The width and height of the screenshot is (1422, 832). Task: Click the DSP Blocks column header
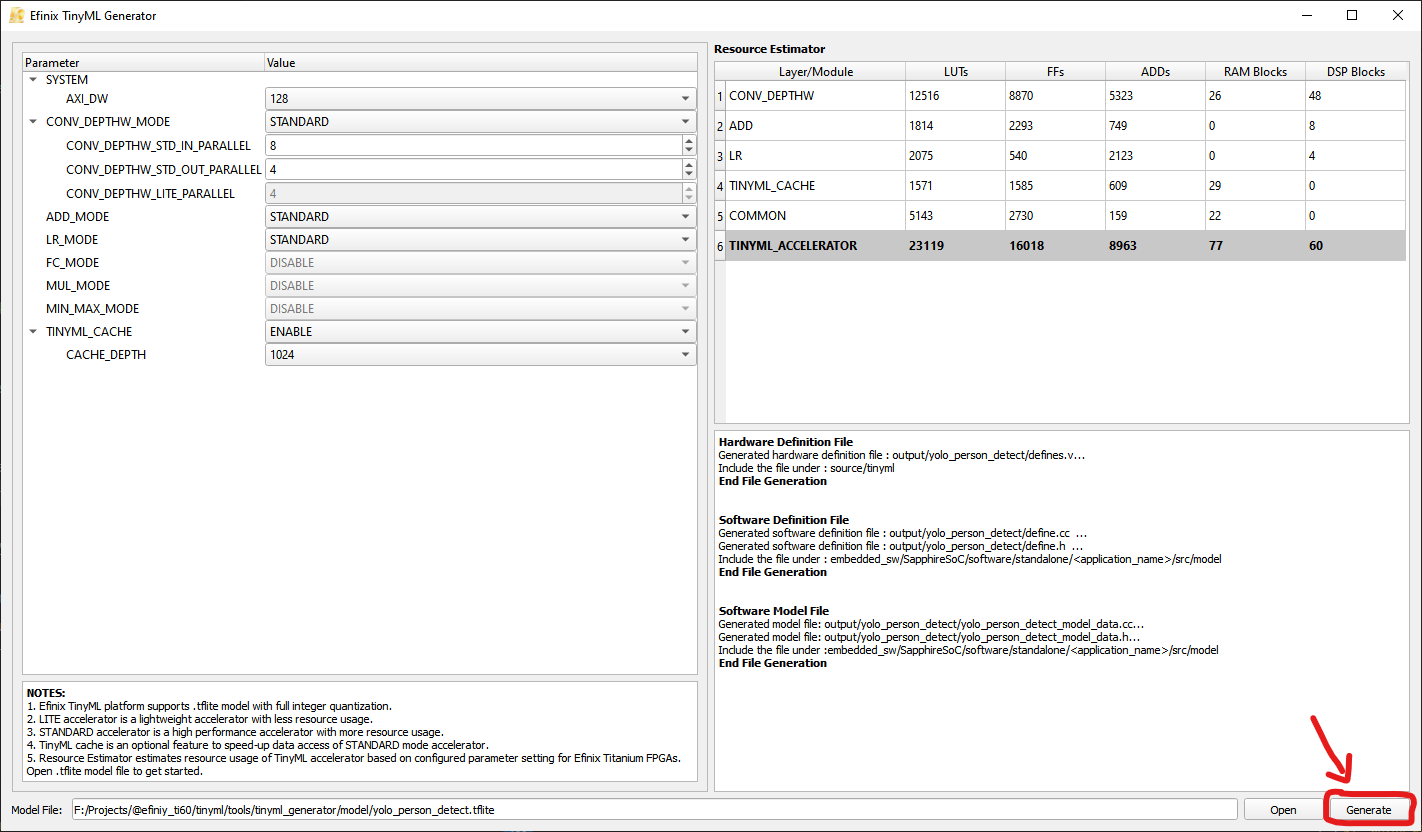[x=1355, y=72]
